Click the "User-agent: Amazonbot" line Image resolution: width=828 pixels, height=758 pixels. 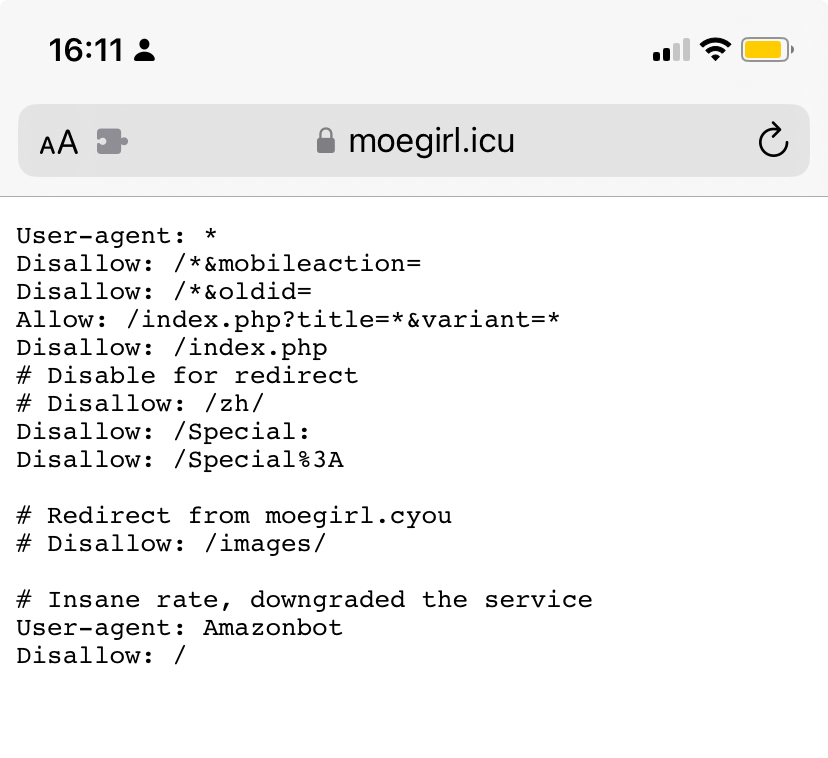[179, 628]
